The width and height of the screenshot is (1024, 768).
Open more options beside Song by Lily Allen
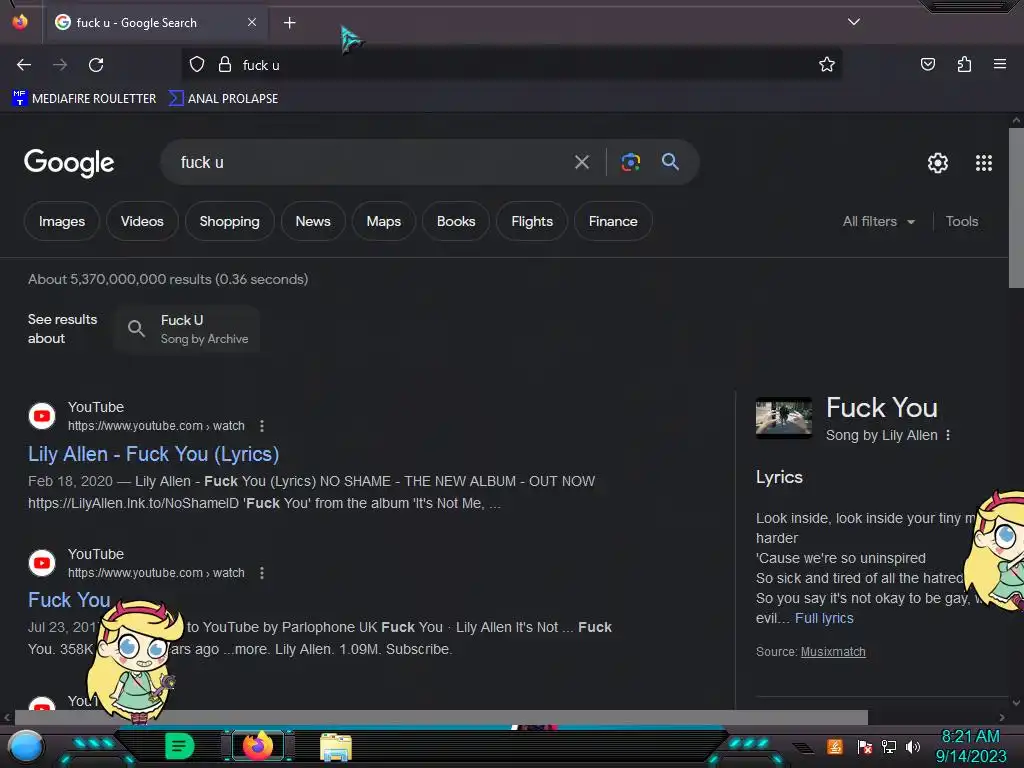point(948,435)
